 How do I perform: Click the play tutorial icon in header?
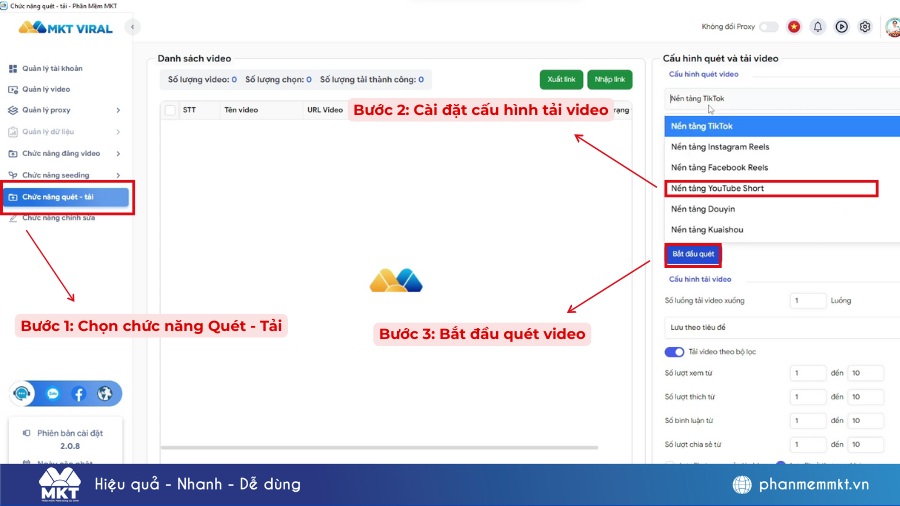coord(841,26)
